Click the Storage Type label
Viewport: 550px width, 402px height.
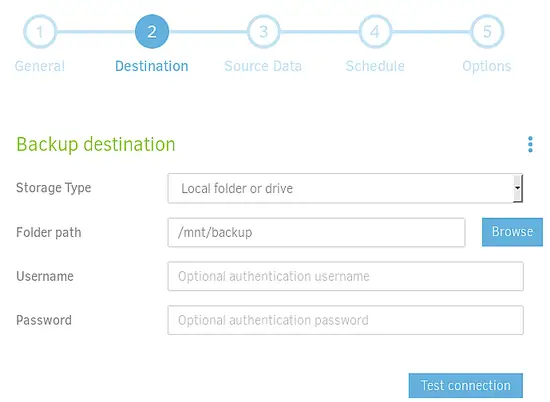(x=54, y=188)
